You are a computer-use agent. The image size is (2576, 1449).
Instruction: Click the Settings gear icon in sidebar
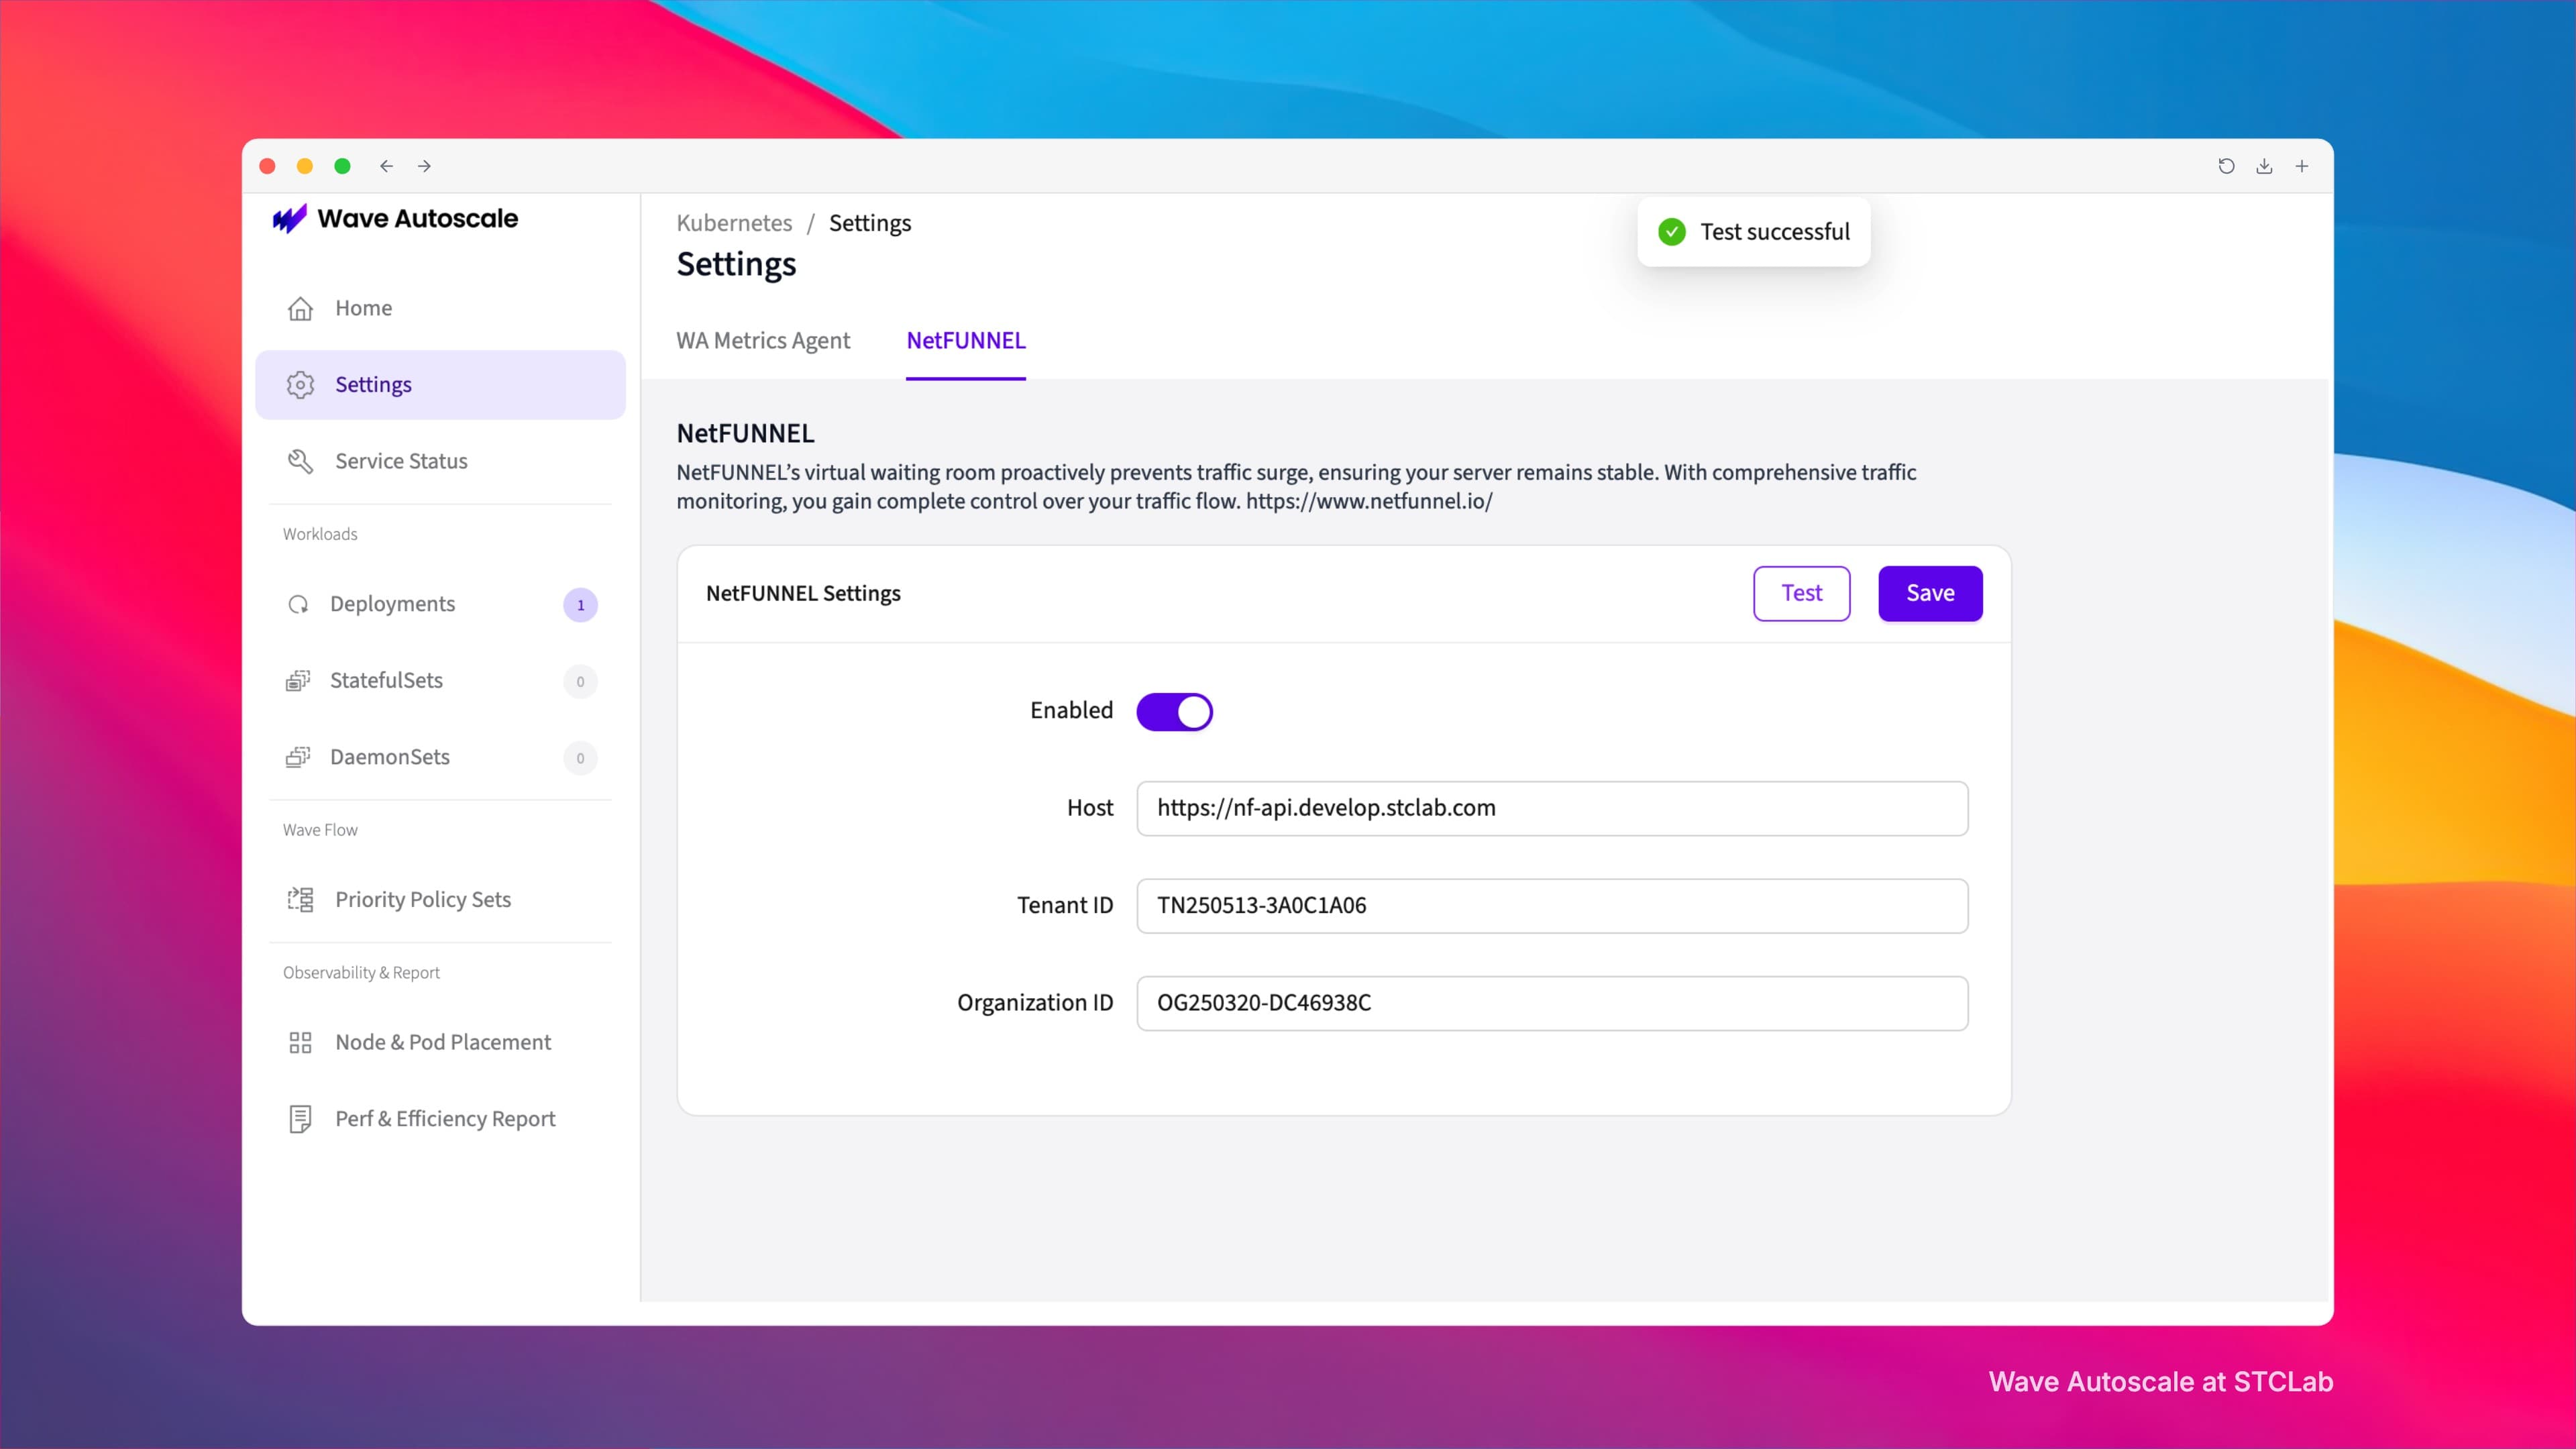click(x=300, y=385)
